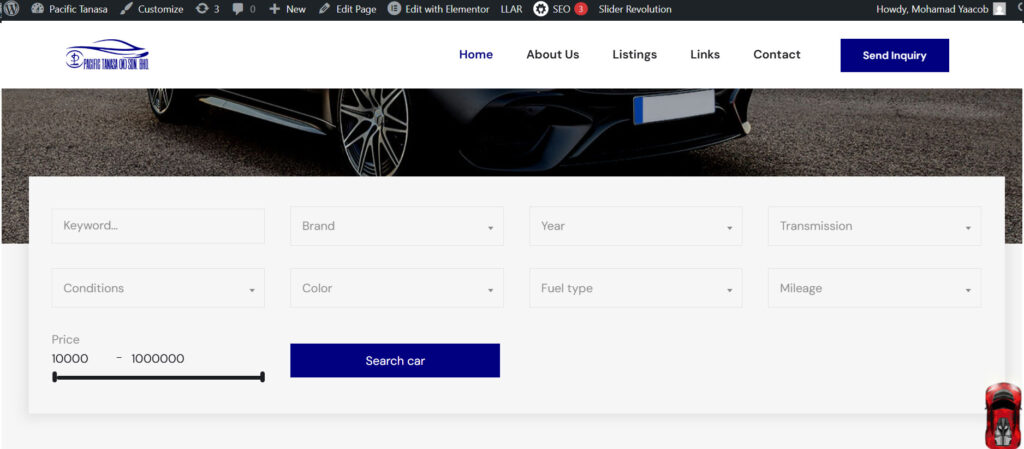This screenshot has height=449, width=1024.
Task: Expand the Brand dropdown
Action: tap(397, 226)
